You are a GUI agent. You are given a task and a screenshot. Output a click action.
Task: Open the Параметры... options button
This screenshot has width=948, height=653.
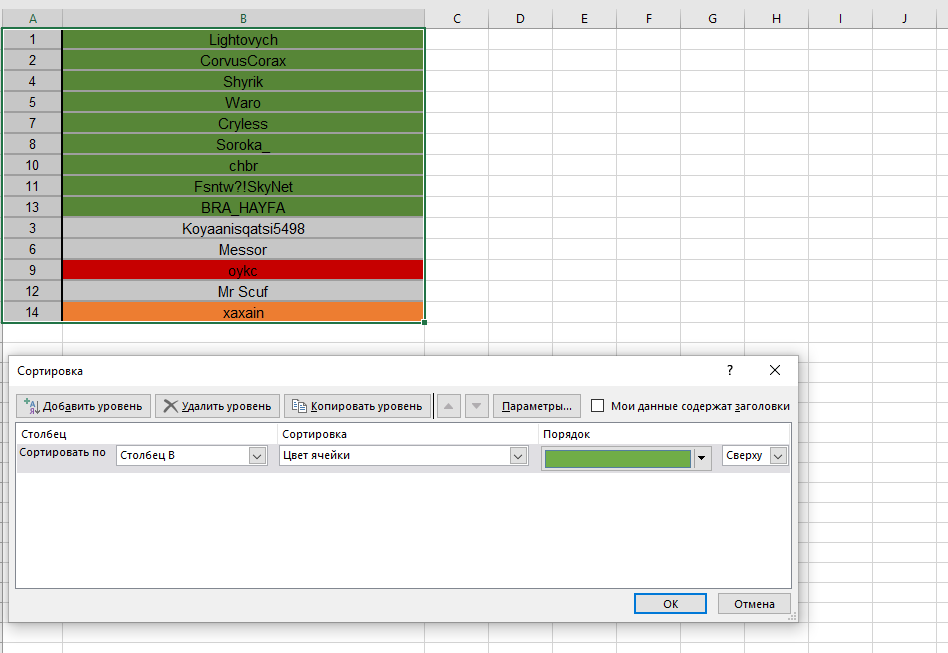coord(537,406)
